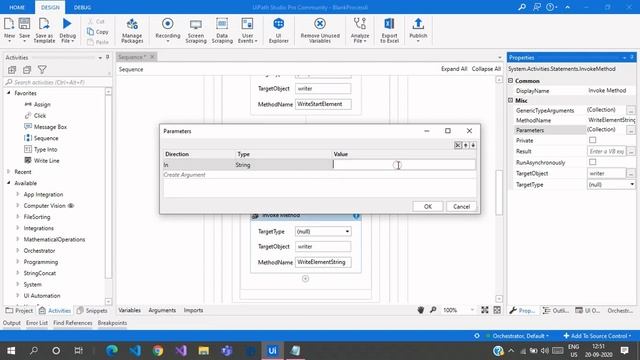Select the Message Box activity
The image size is (640, 360).
(45, 127)
